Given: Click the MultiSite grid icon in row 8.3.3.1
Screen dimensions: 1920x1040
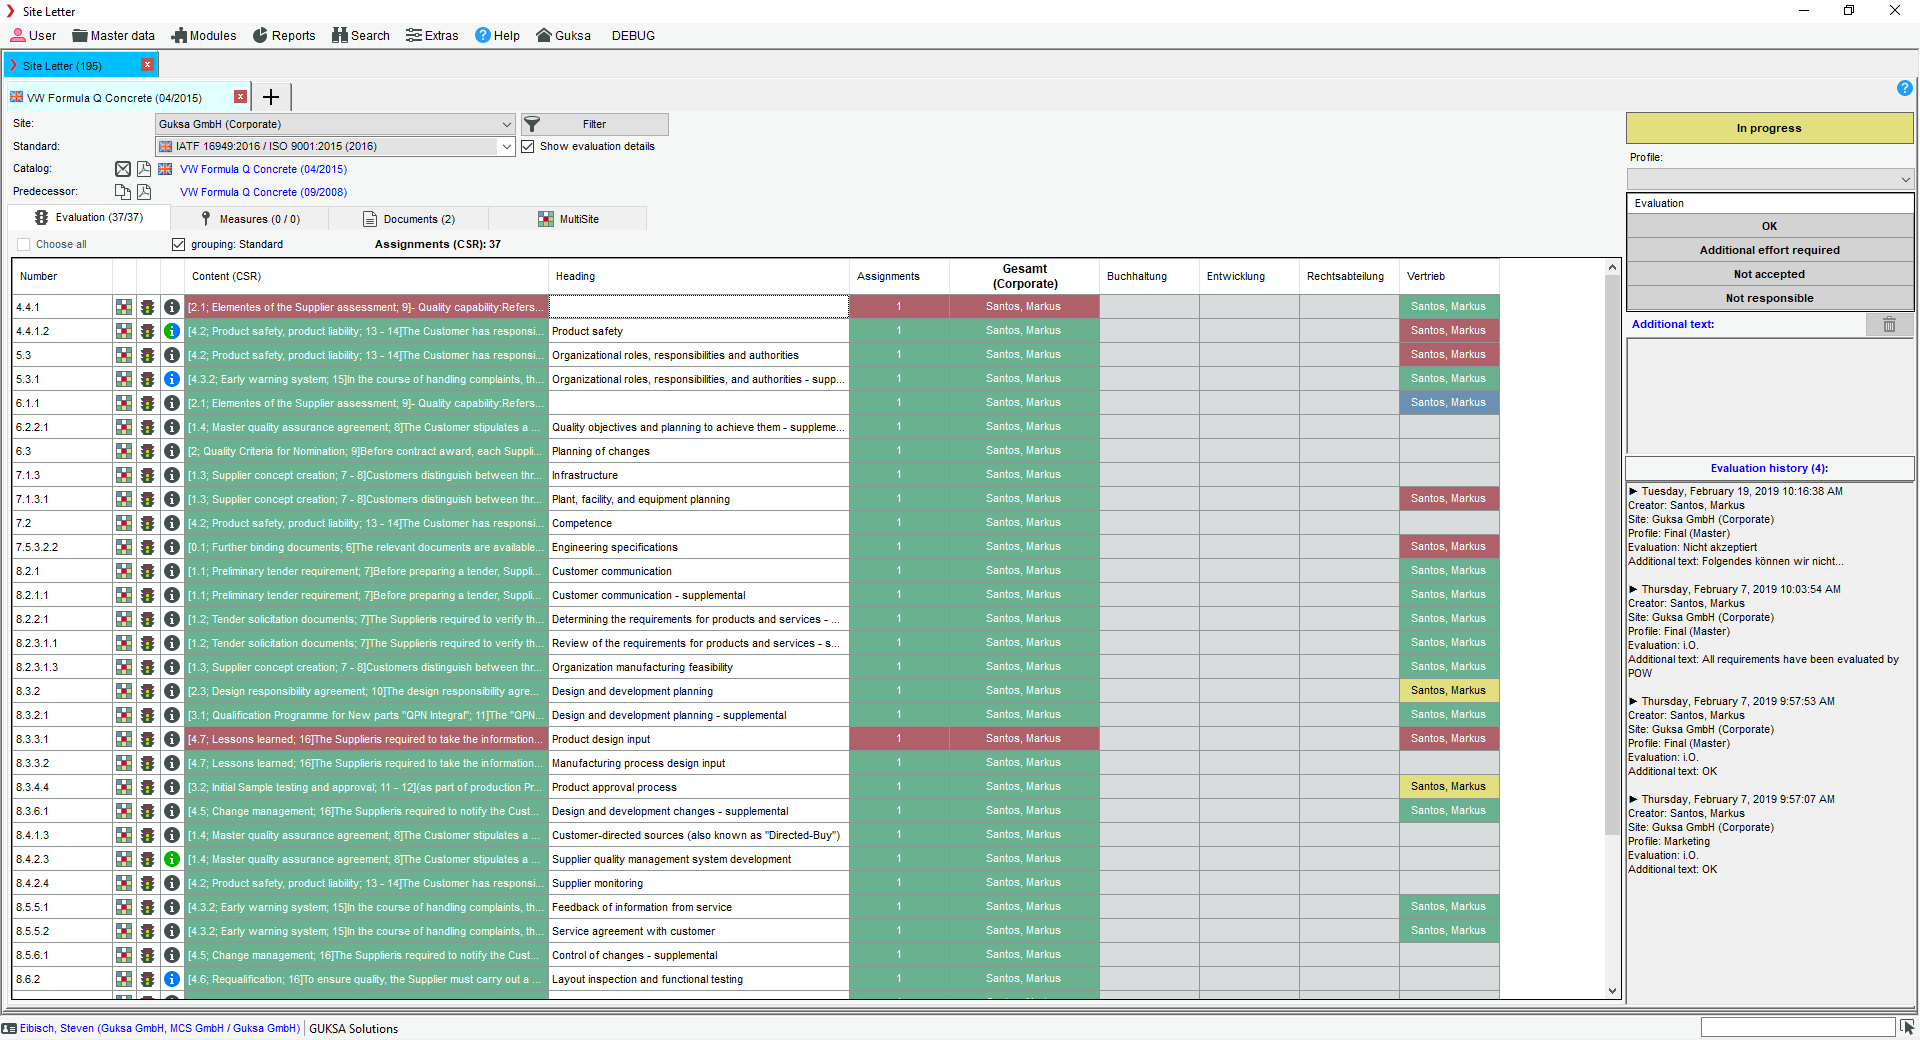Looking at the screenshot, I should pyautogui.click(x=124, y=739).
